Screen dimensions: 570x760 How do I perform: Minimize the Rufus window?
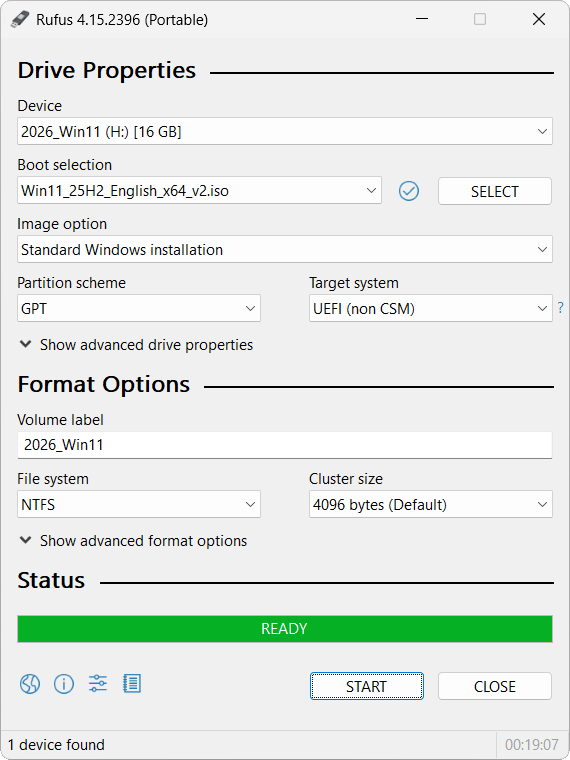(x=422, y=19)
